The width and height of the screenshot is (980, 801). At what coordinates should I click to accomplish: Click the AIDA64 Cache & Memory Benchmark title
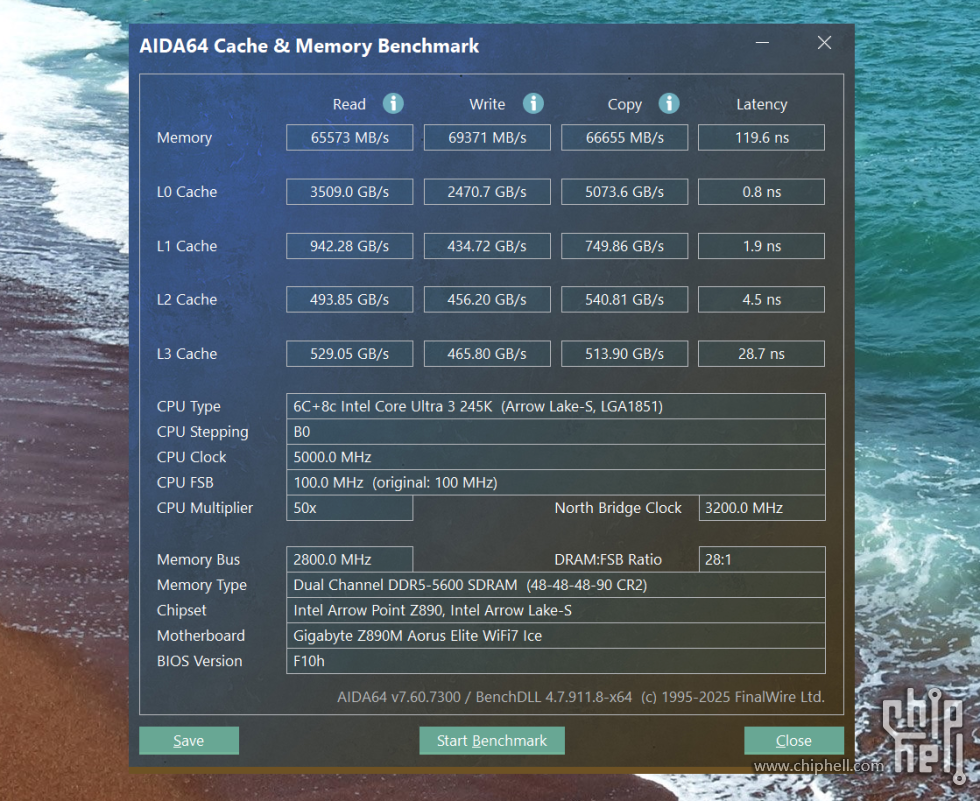pos(309,46)
